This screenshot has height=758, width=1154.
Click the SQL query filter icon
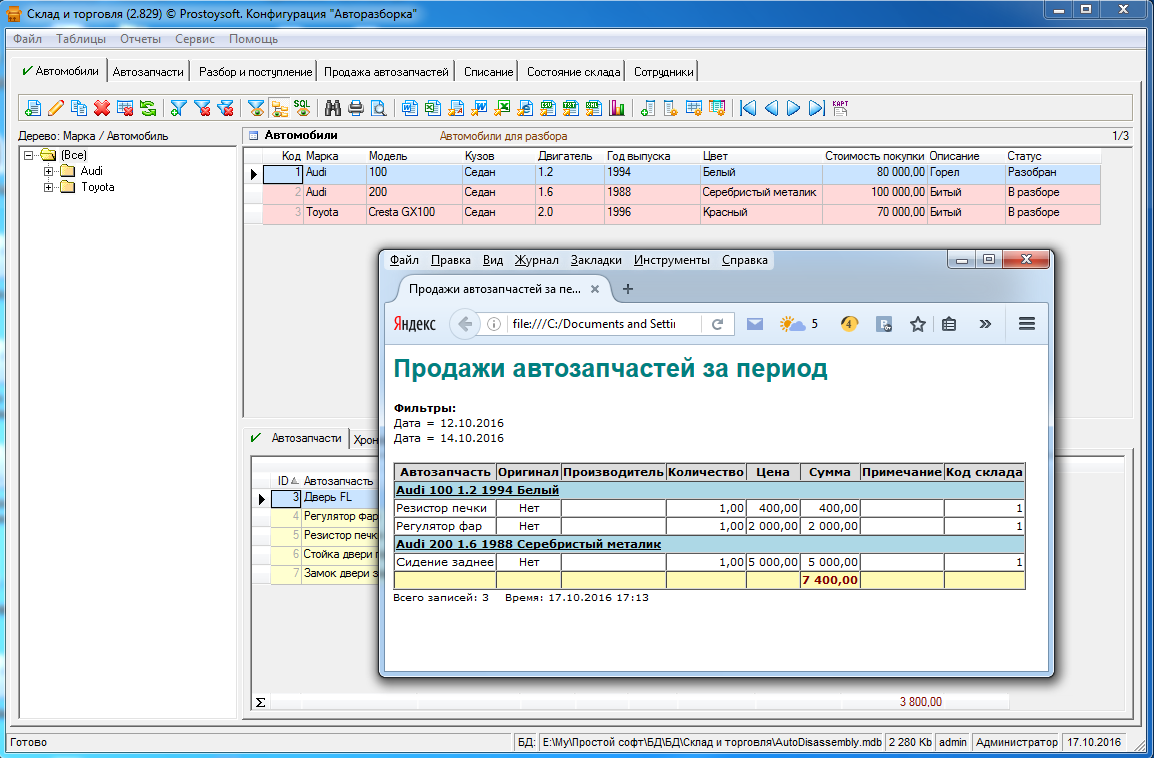301,108
